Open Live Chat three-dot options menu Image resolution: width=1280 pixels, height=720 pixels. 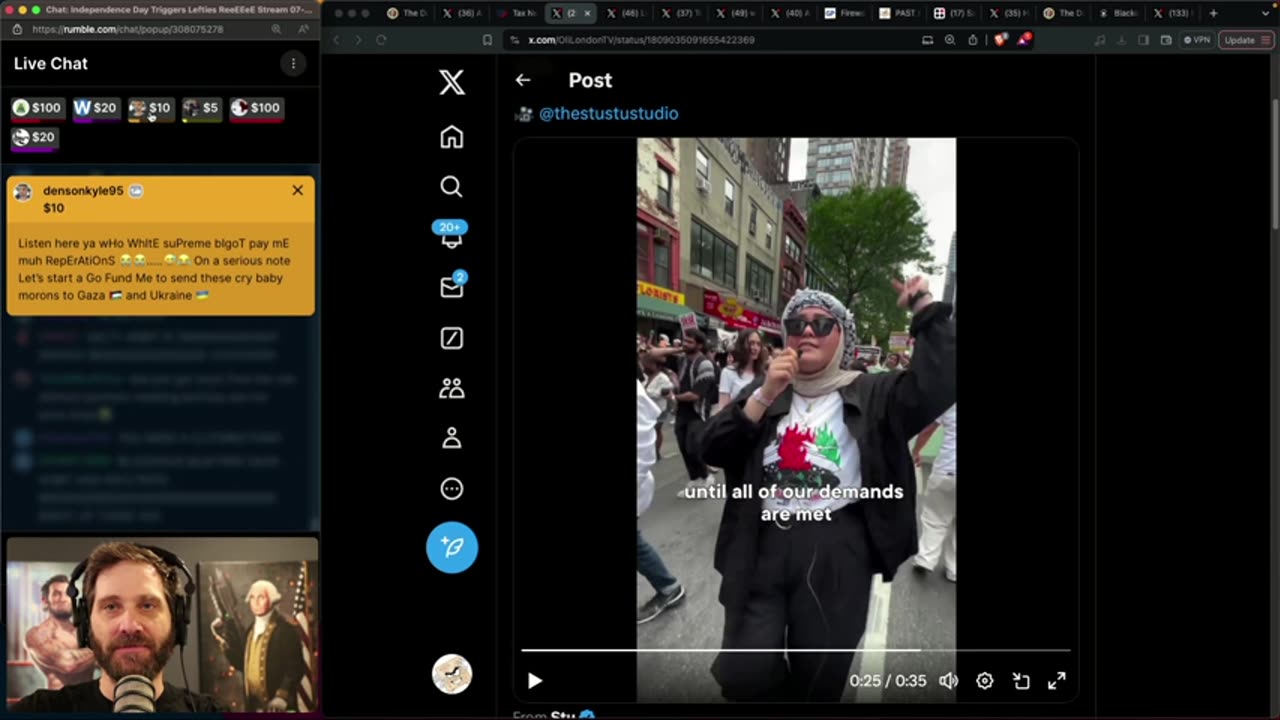click(293, 64)
